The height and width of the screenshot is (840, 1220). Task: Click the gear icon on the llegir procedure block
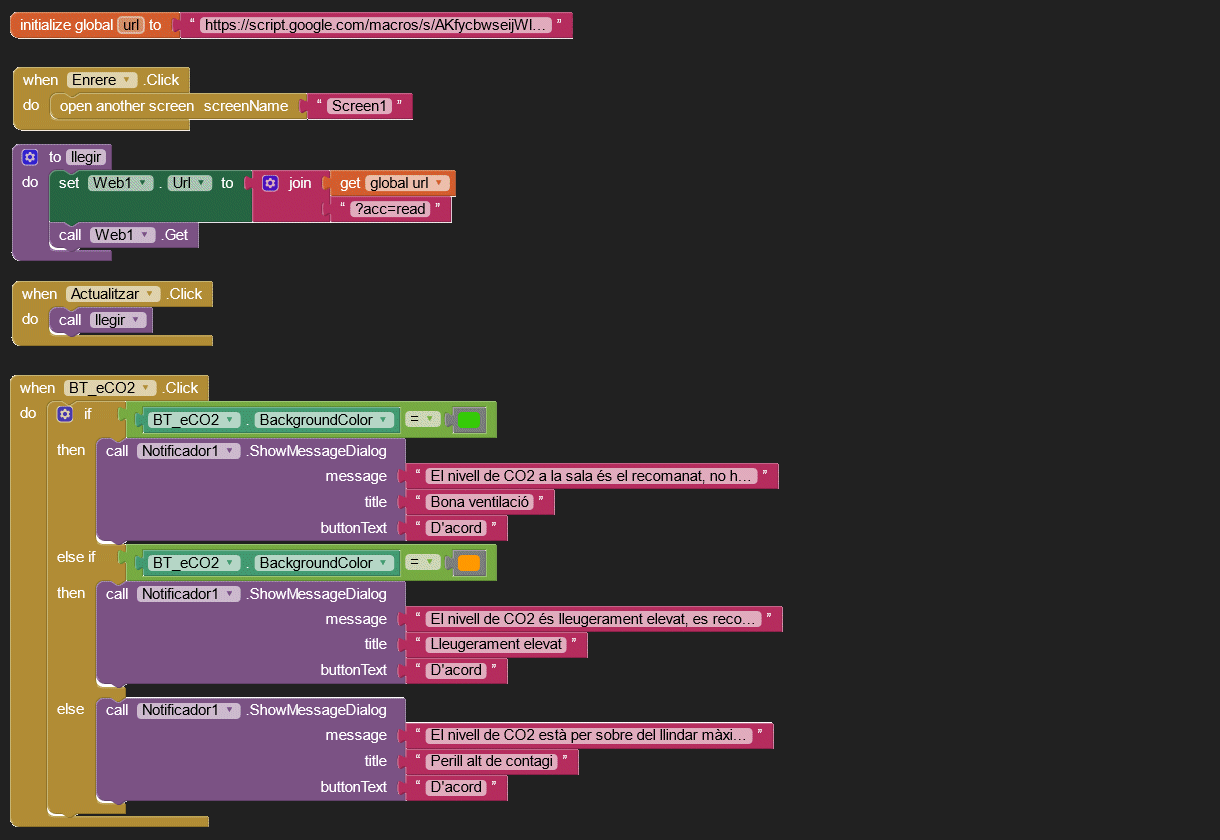click(30, 157)
